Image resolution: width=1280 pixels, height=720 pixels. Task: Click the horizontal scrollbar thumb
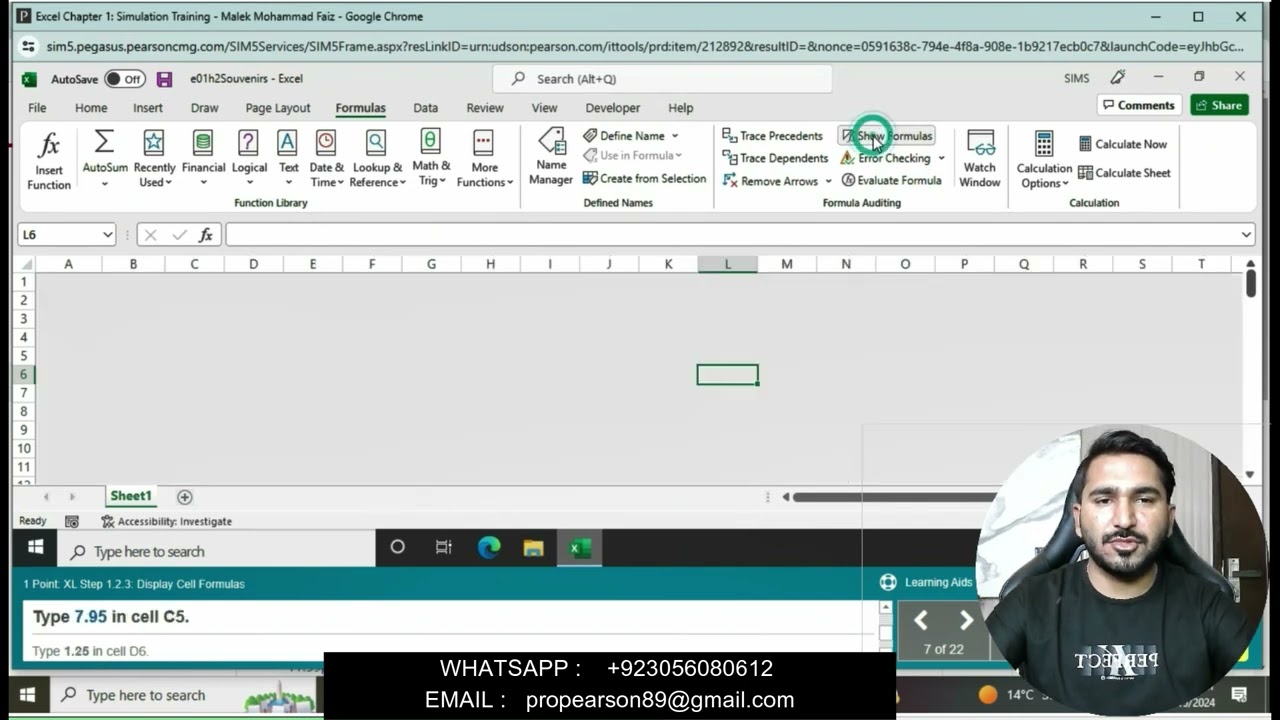click(895, 497)
